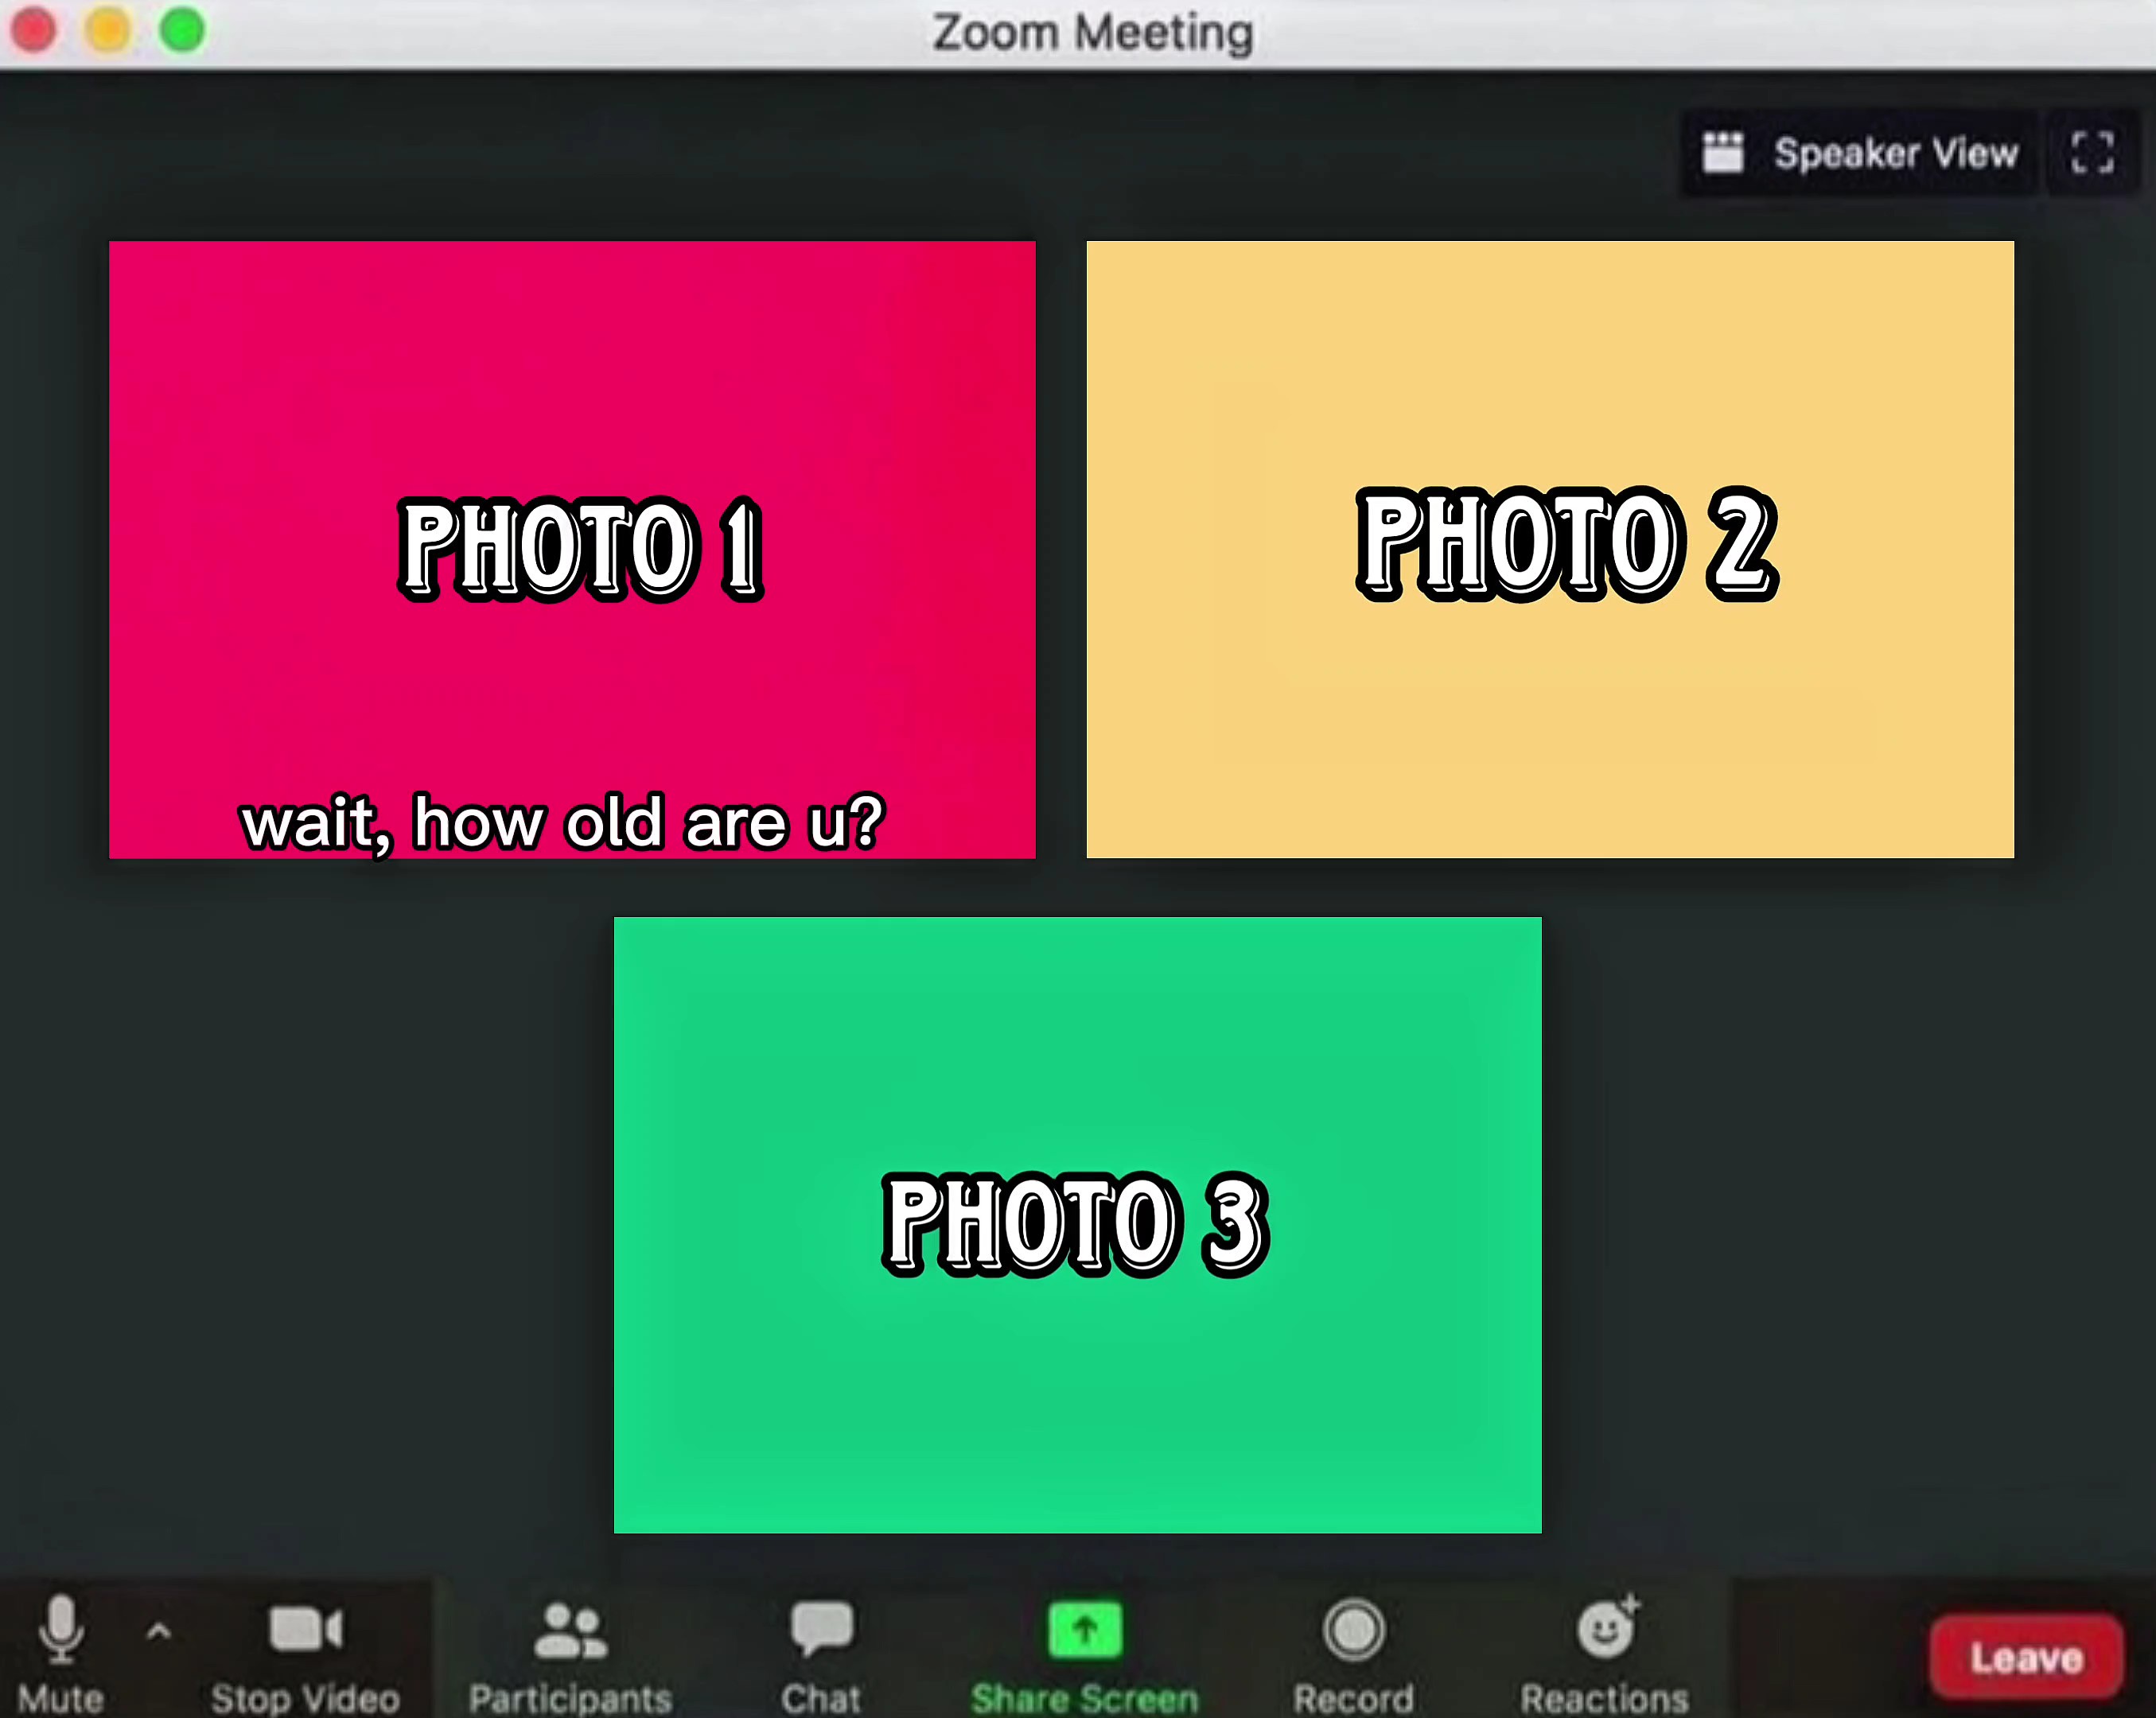Select the PHOTO 3 video tile
The width and height of the screenshot is (2156, 1718).
[1077, 1225]
